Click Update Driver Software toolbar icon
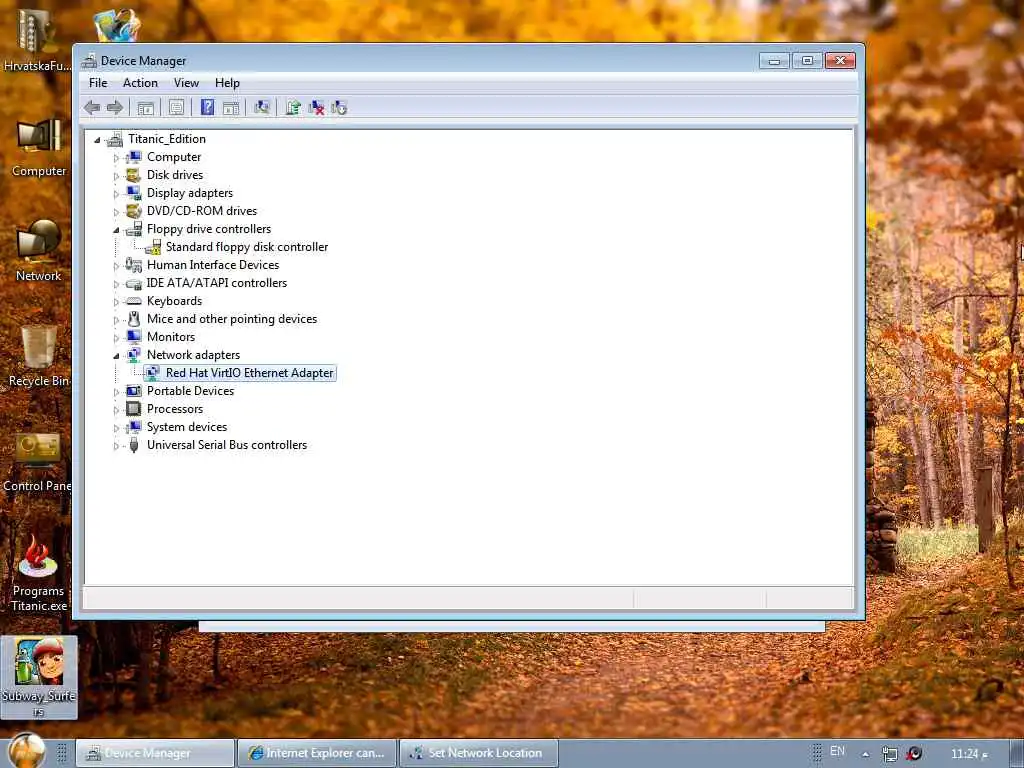This screenshot has height=768, width=1024. click(x=293, y=108)
